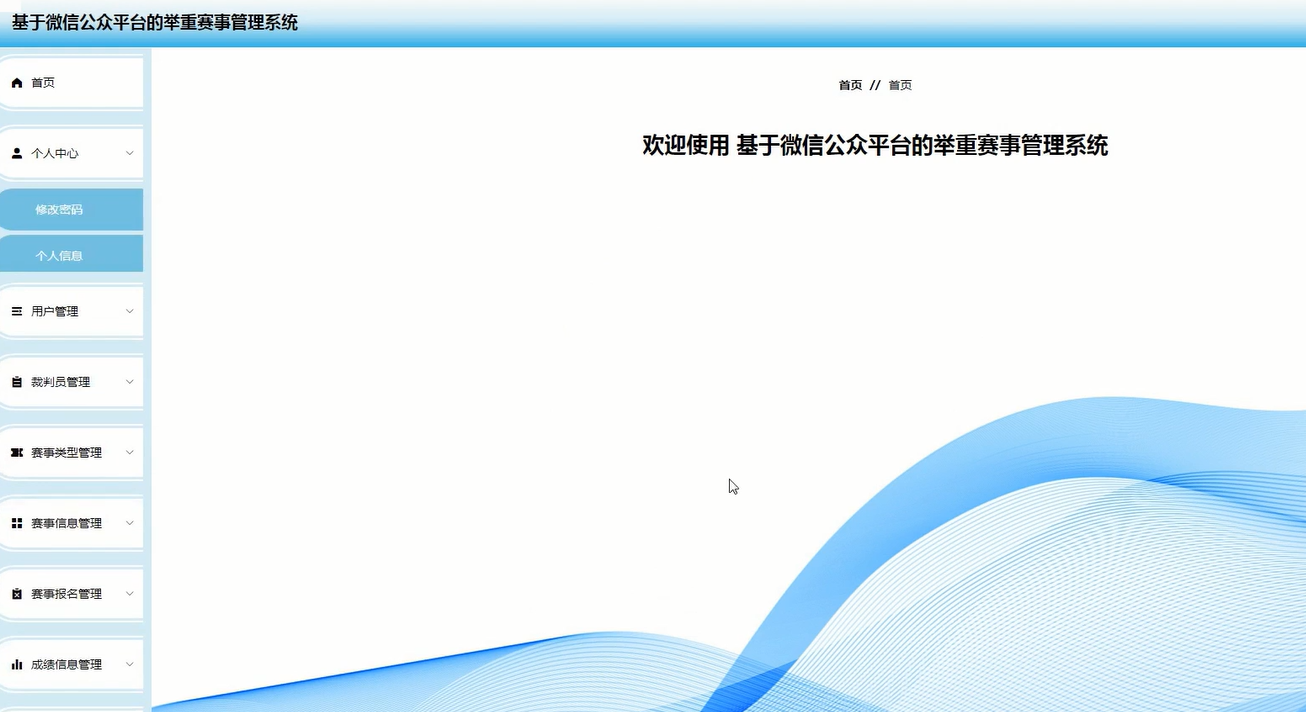Expand the 成绩信息管理 chevron
This screenshot has height=712, width=1306.
coord(130,665)
